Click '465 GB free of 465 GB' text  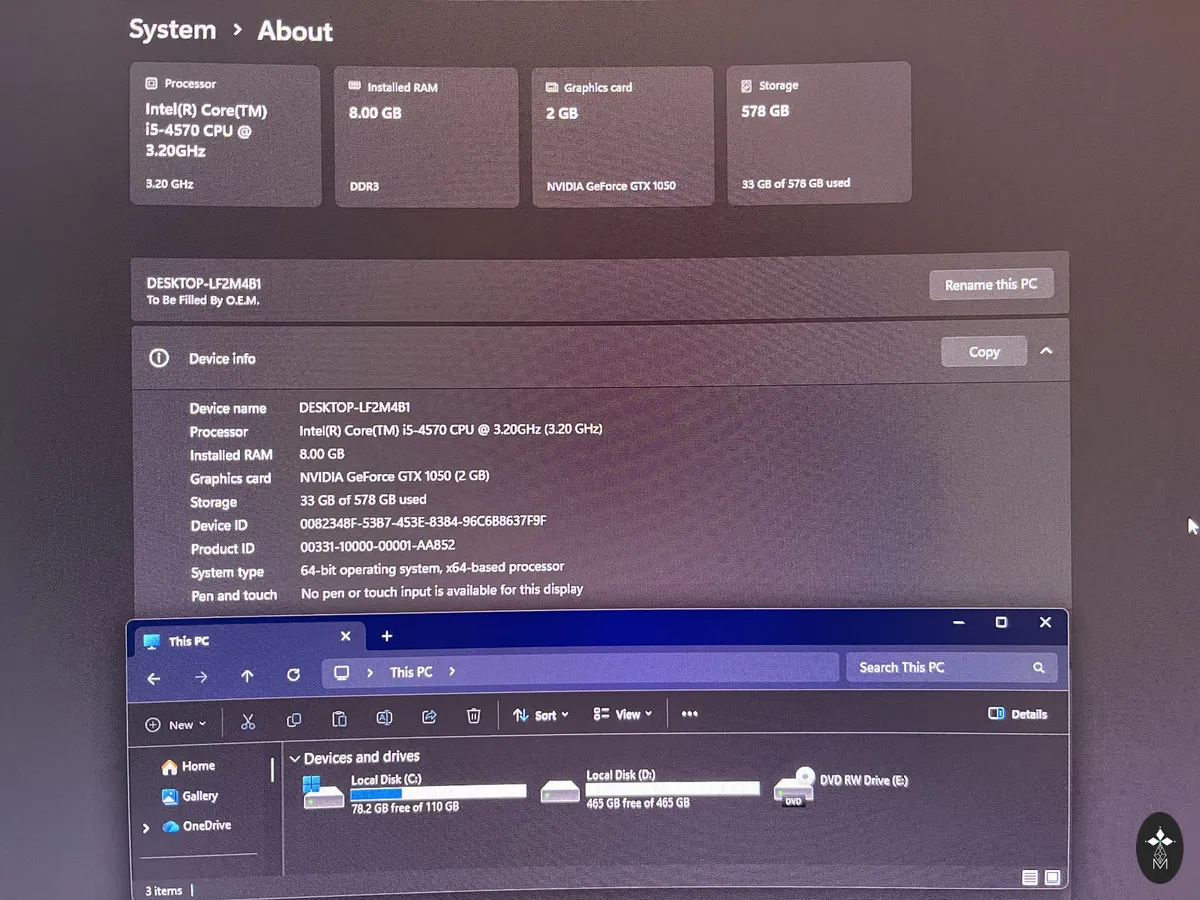point(637,803)
